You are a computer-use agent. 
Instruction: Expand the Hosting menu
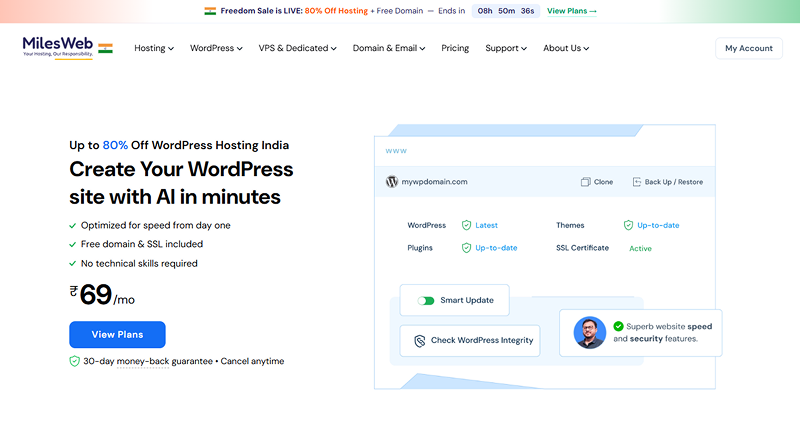pyautogui.click(x=154, y=48)
